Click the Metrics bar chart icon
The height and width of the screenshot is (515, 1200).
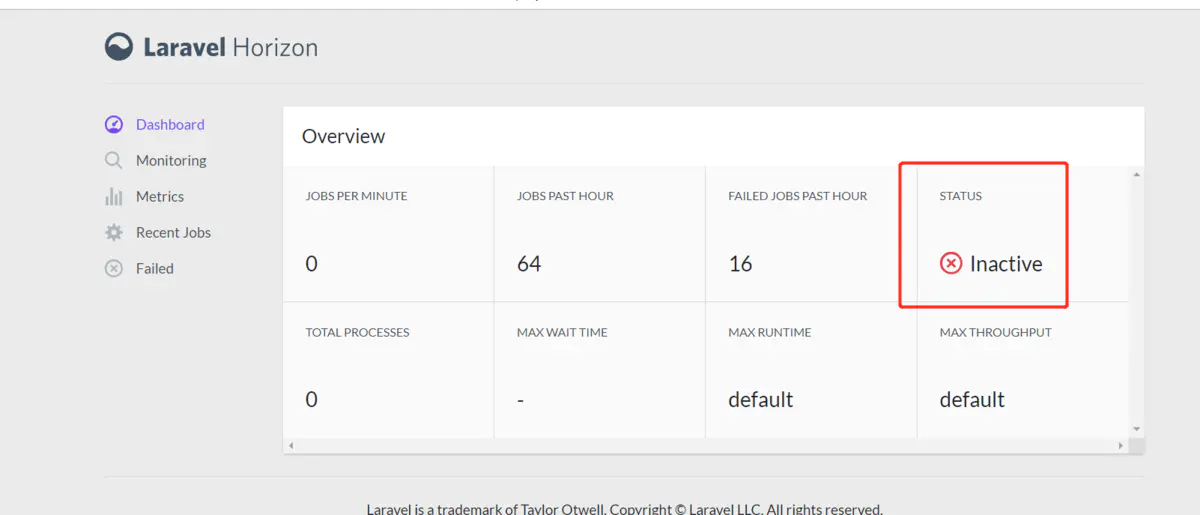114,196
